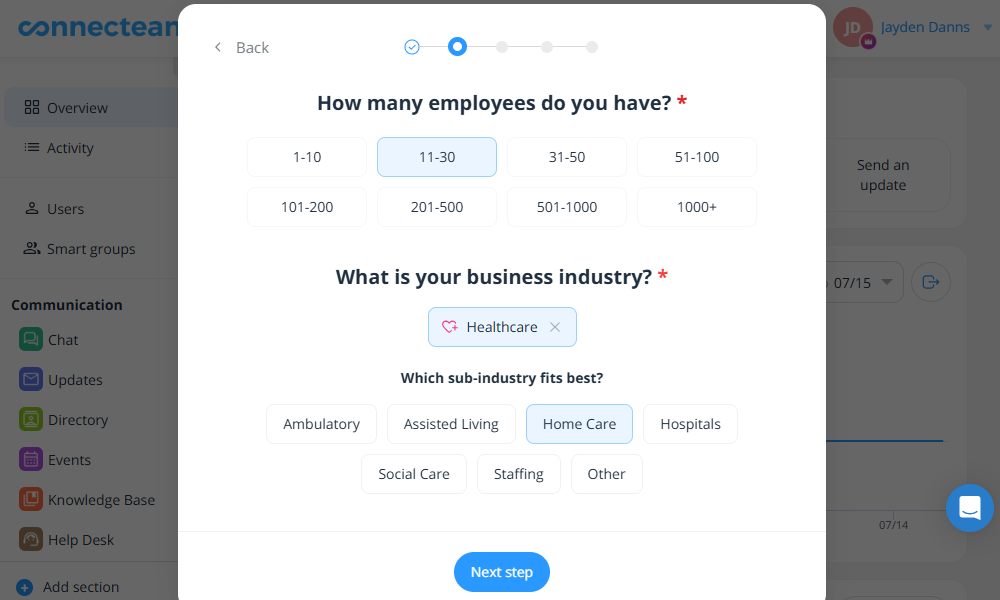
Task: Open the Directory icon in sidebar
Action: (31, 420)
